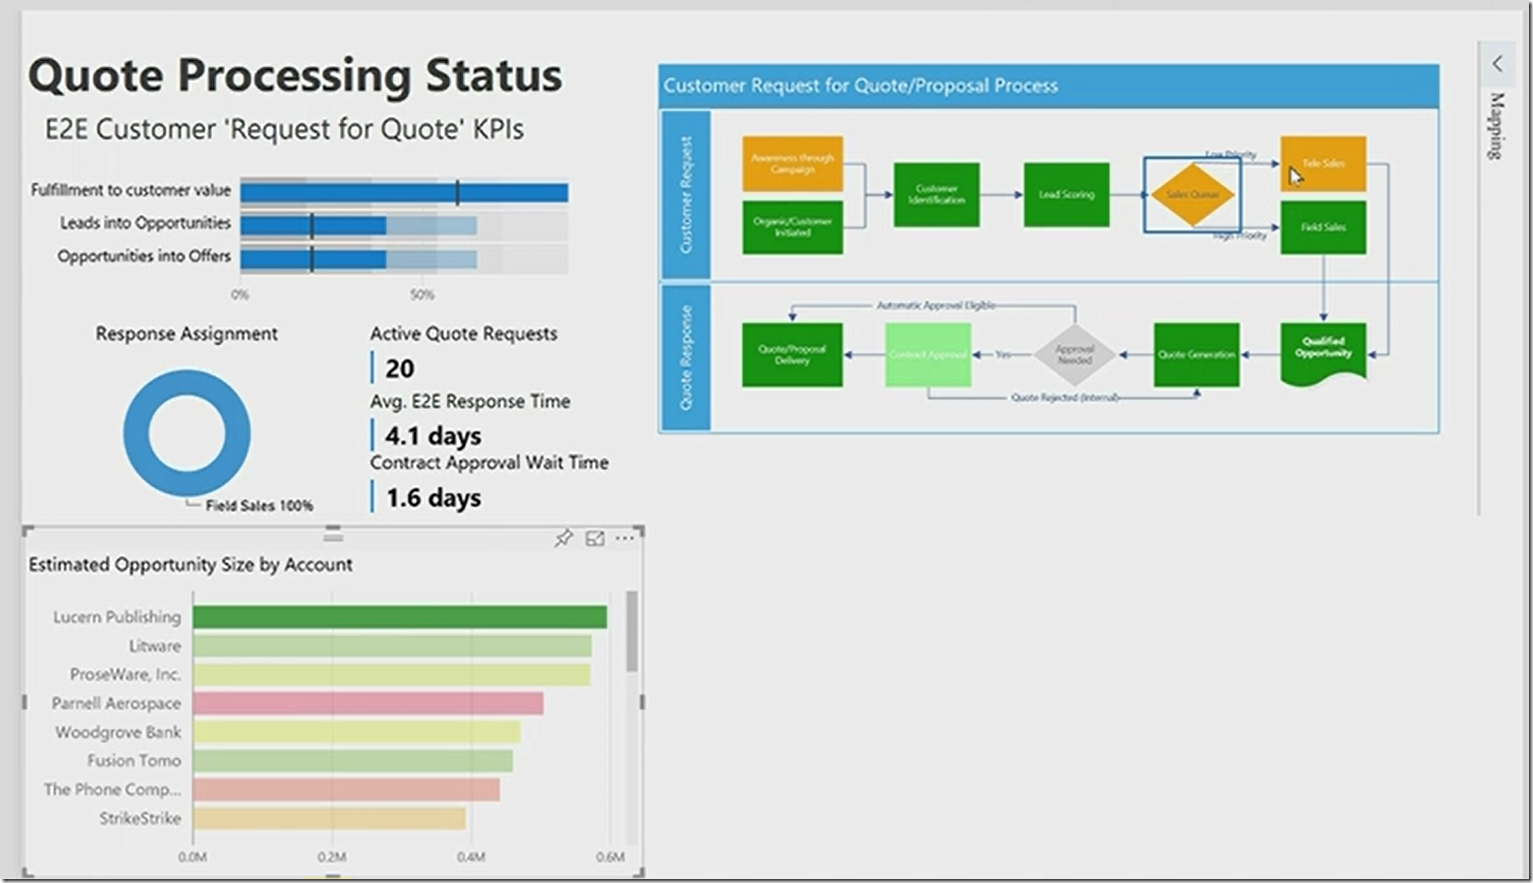Click the Avg. E2E Response Time label
The image size is (1533, 883).
click(470, 401)
